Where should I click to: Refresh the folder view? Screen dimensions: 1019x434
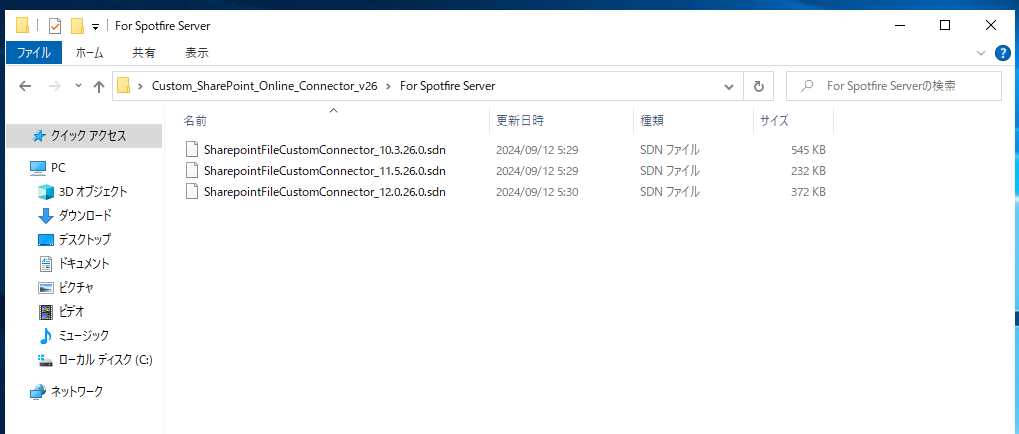pos(758,86)
